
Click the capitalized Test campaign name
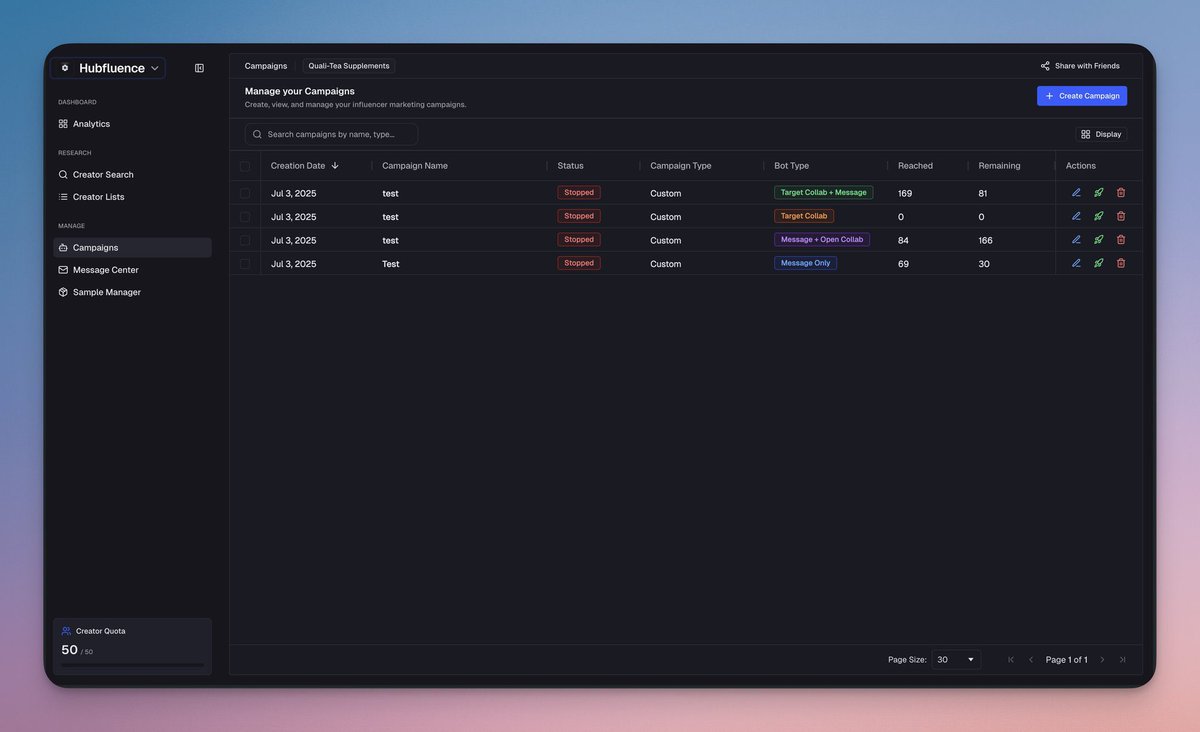[390, 264]
